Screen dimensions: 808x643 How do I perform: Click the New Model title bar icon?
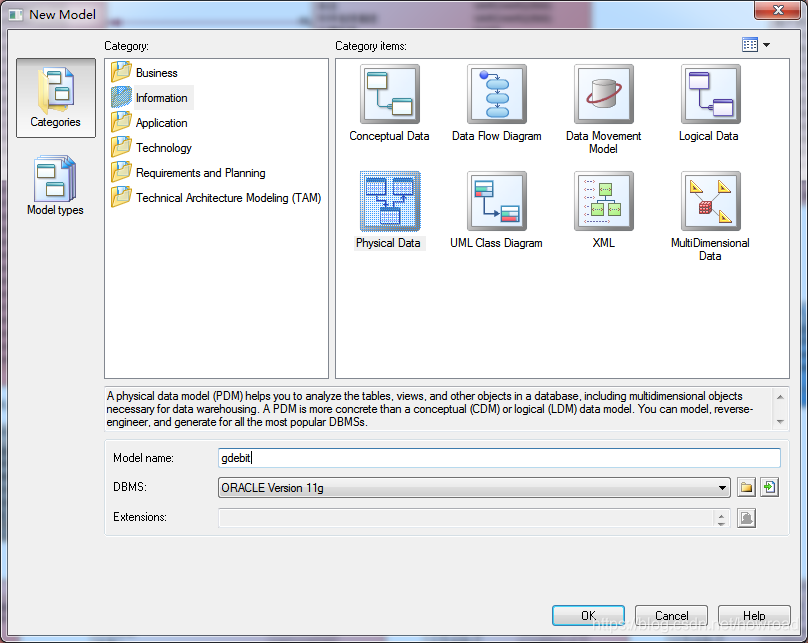(x=16, y=14)
